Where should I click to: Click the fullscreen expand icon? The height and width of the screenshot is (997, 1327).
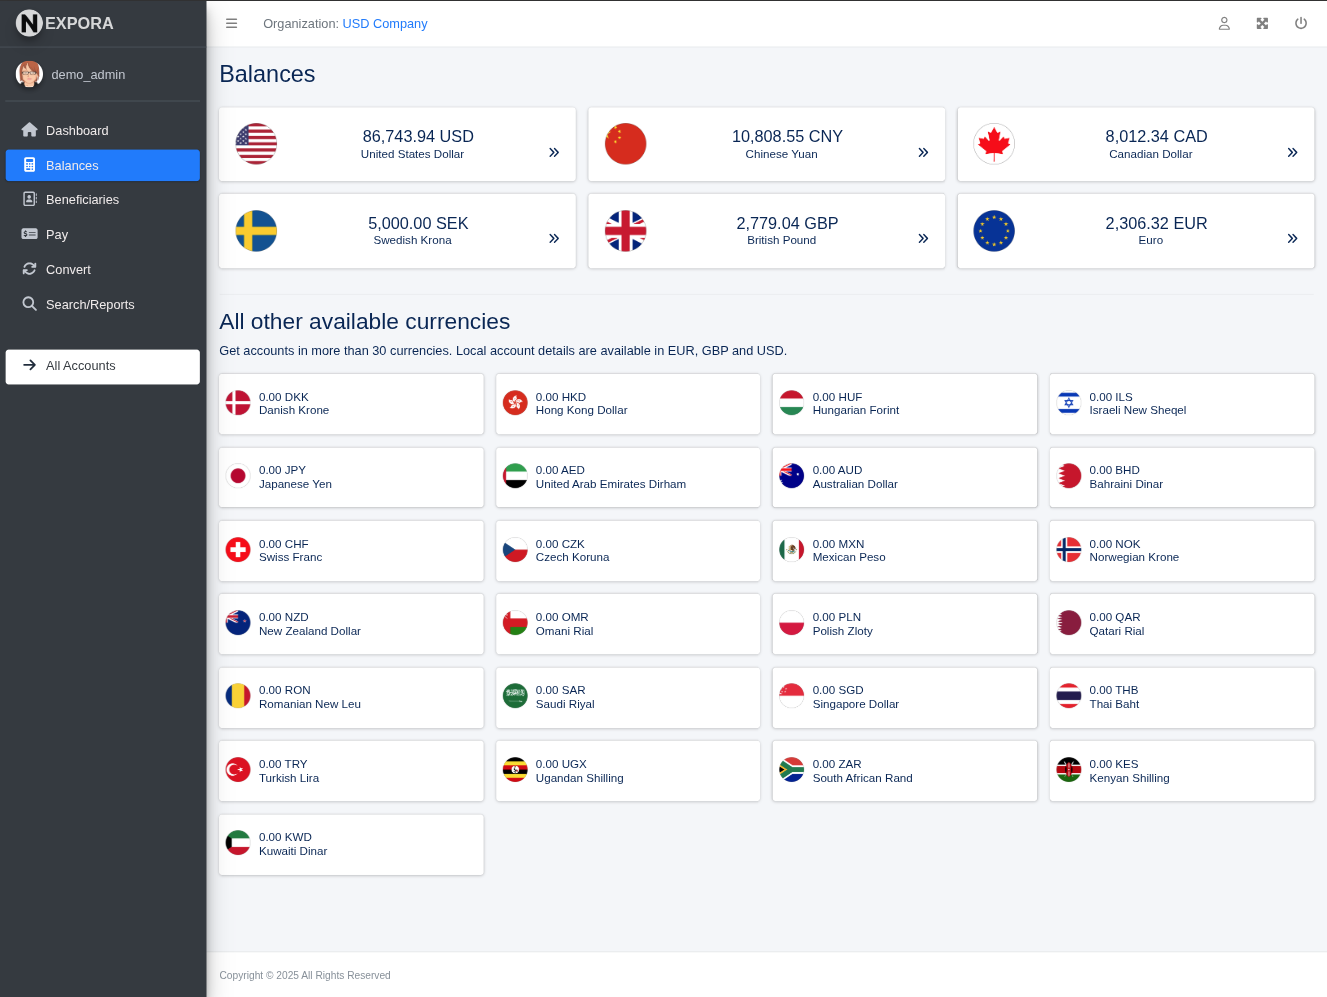tap(1262, 23)
